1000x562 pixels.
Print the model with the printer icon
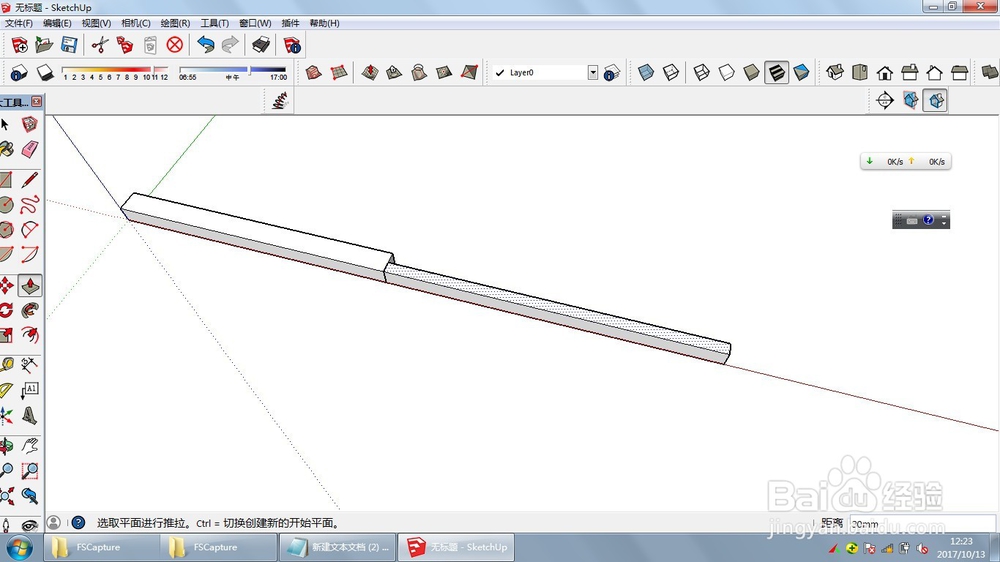coord(261,45)
